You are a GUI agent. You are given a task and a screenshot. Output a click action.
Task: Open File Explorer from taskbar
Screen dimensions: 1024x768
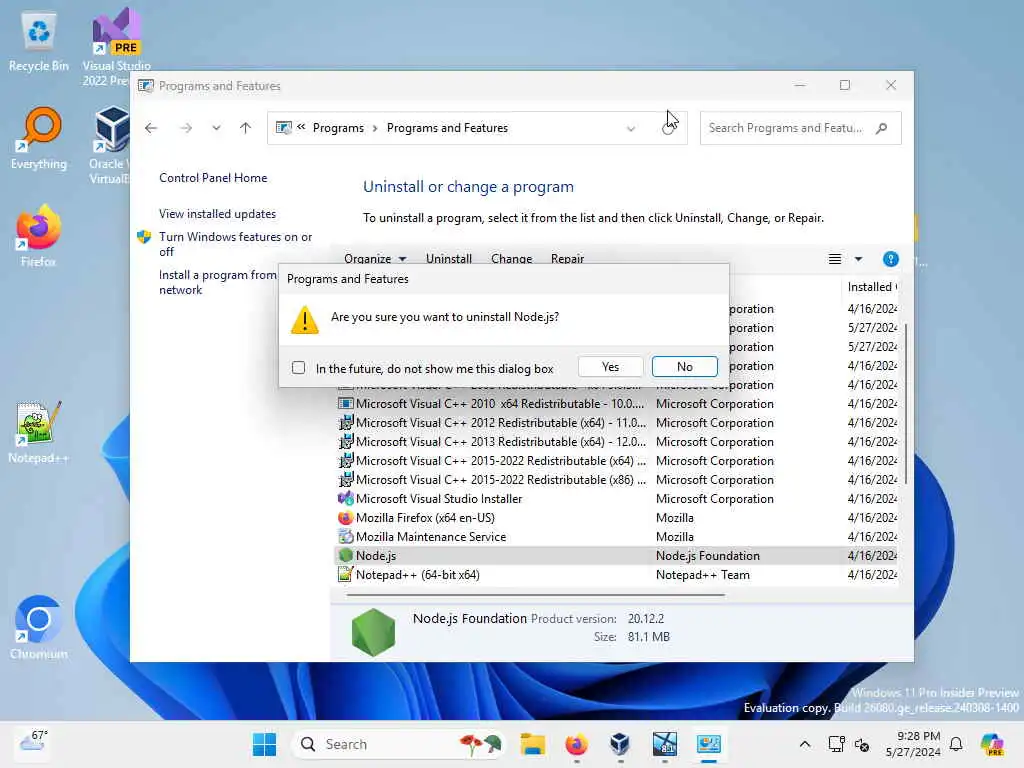point(532,744)
